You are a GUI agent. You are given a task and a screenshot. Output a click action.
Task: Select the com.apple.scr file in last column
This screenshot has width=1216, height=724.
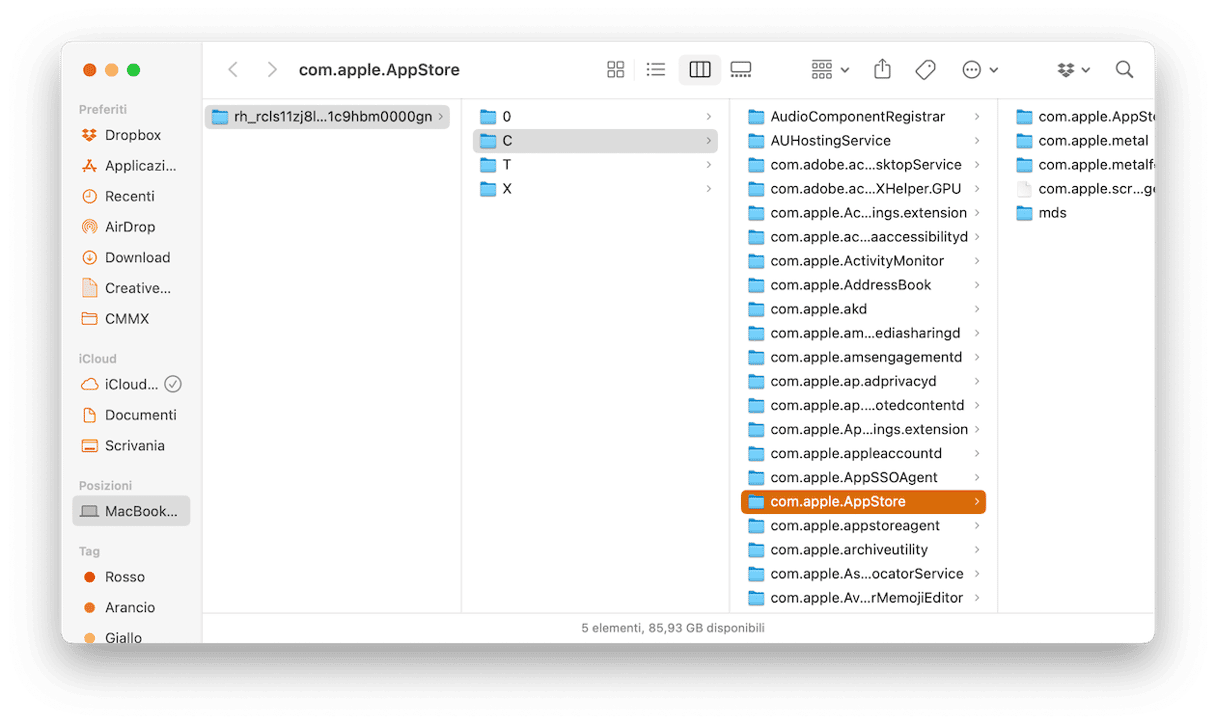pyautogui.click(x=1082, y=188)
